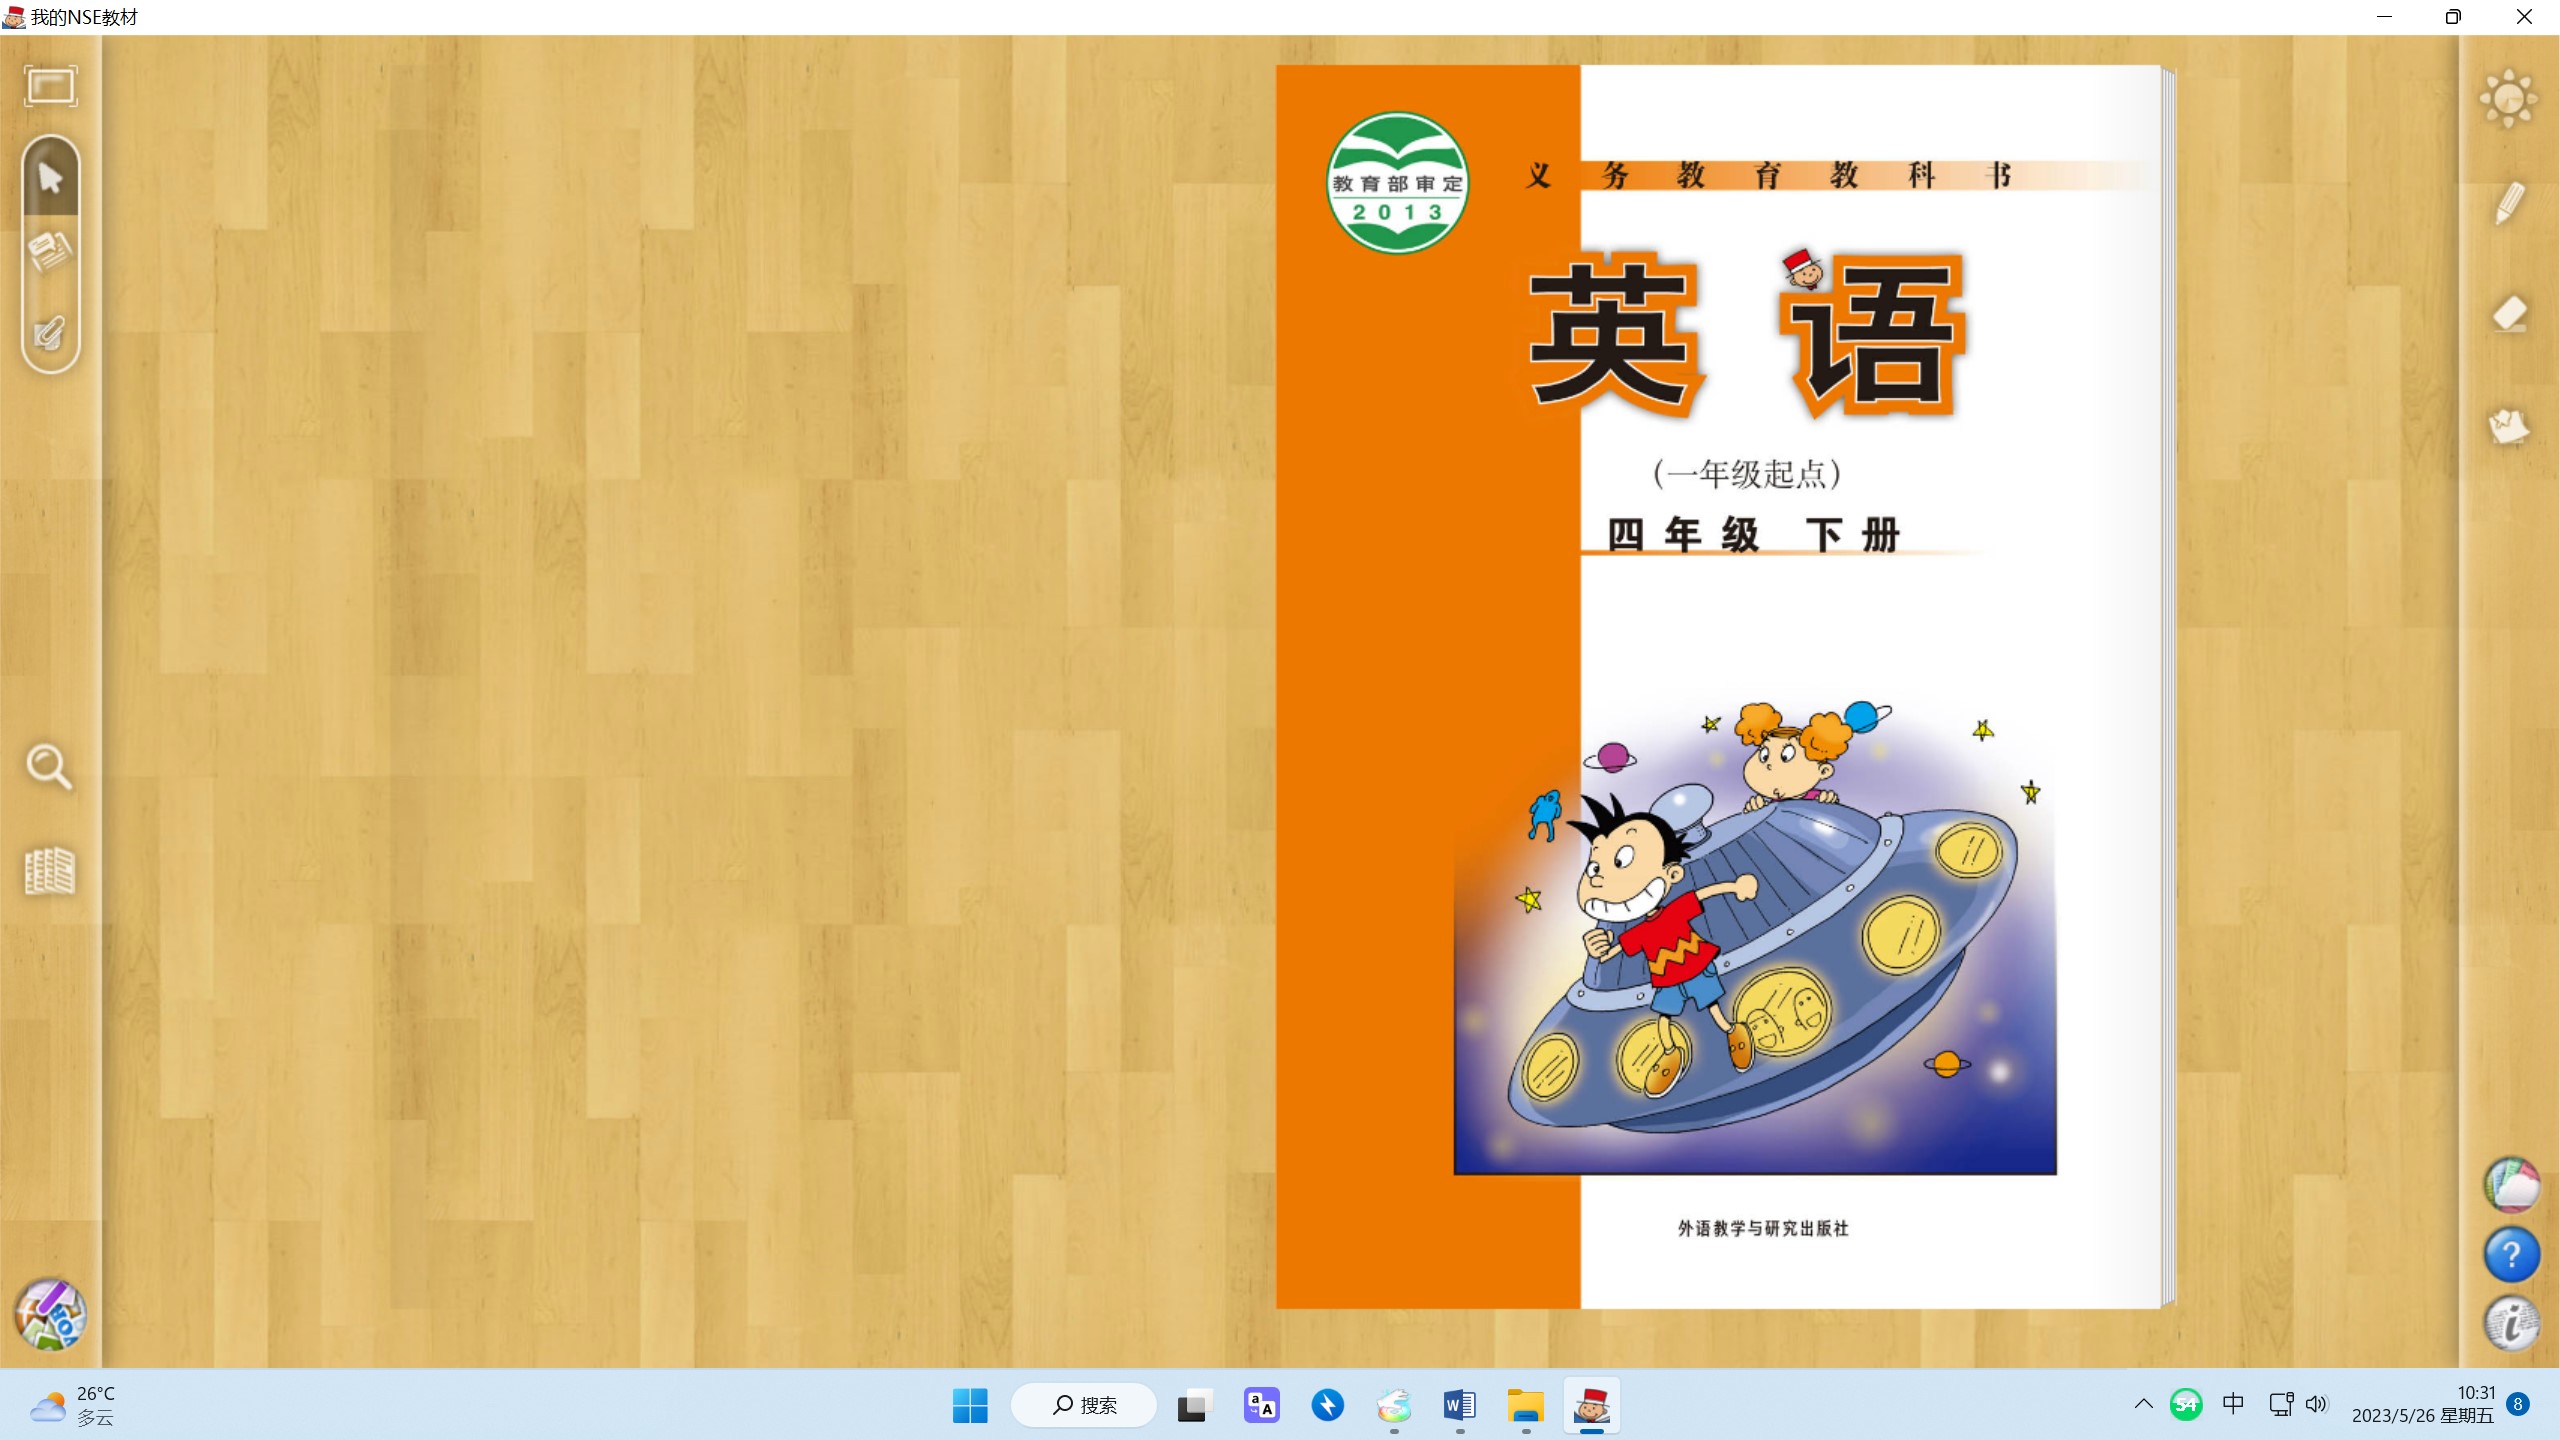Open the blue bird app on taskbar
Image resolution: width=2560 pixels, height=1440 pixels.
click(1327, 1405)
